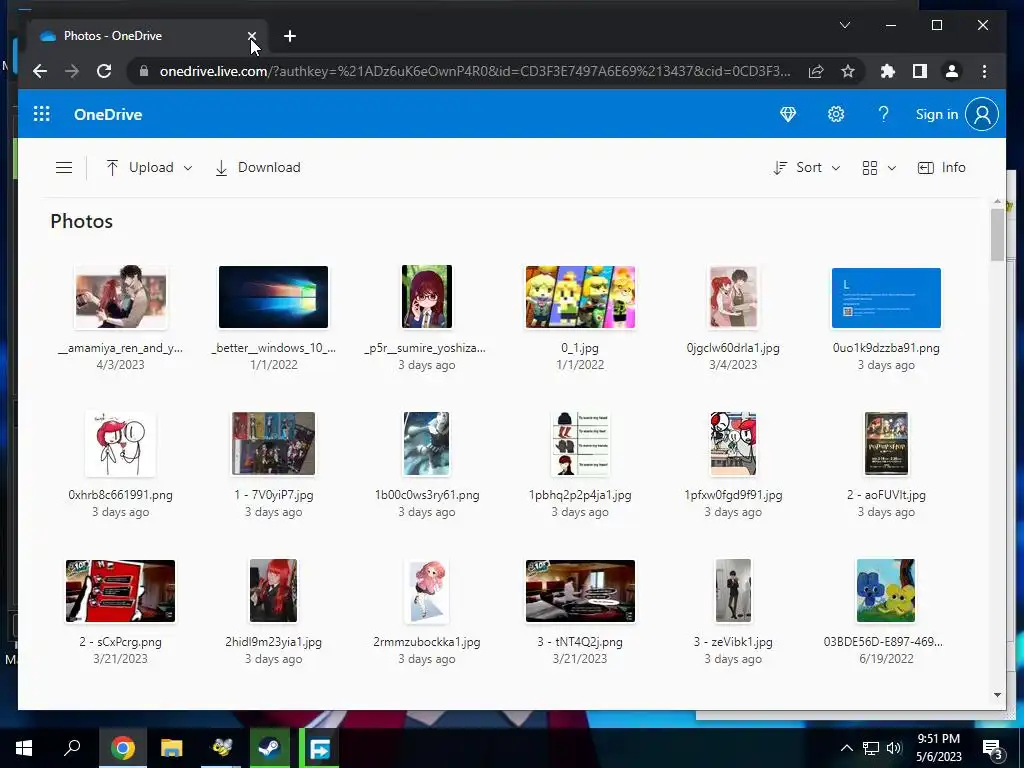
Task: Toggle the hamburger navigation menu
Action: pyautogui.click(x=64, y=168)
